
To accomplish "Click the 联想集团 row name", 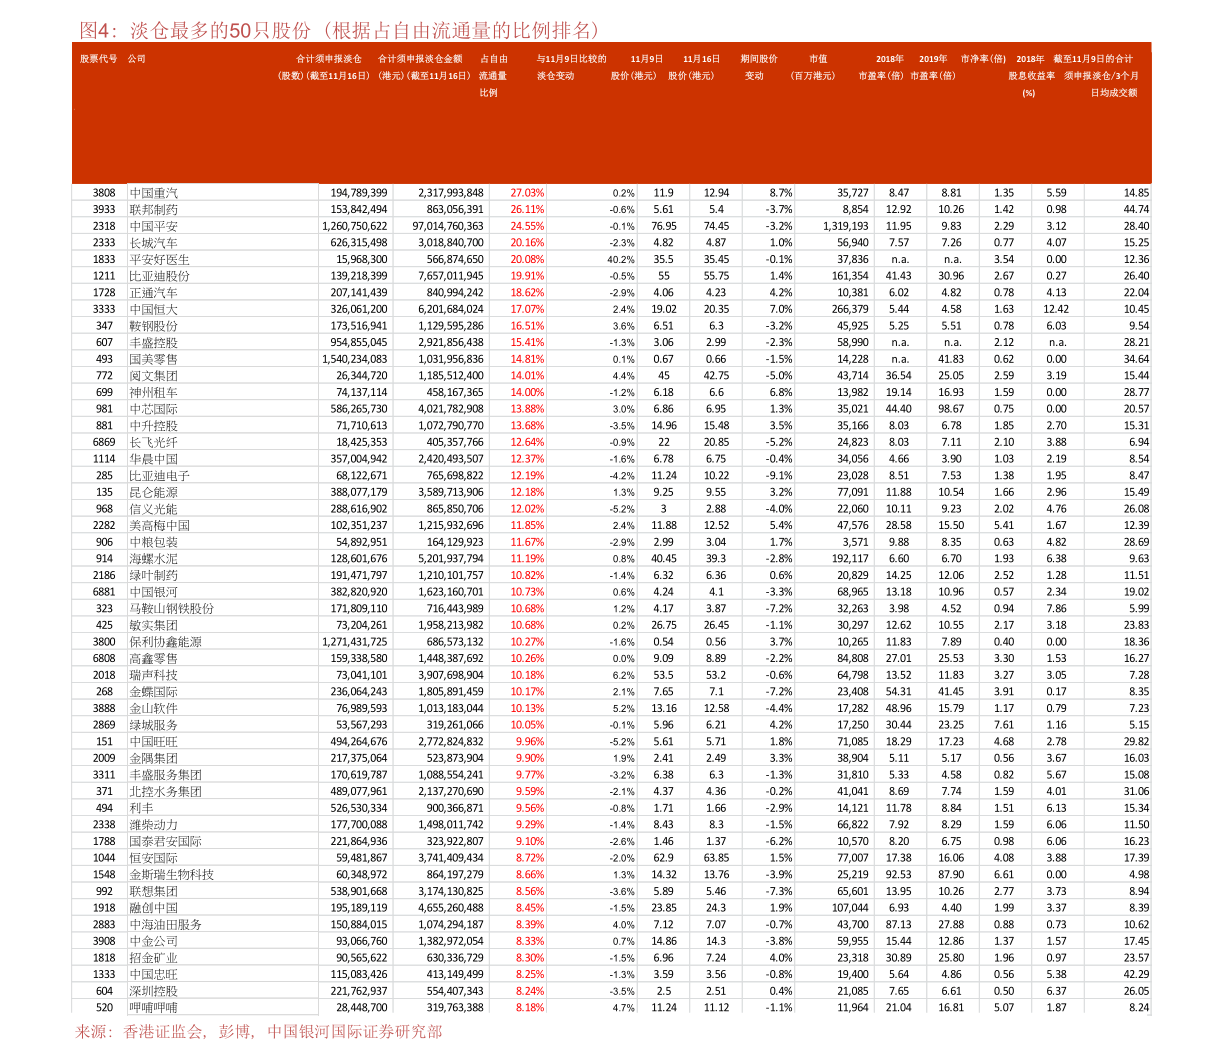I will [x=154, y=891].
